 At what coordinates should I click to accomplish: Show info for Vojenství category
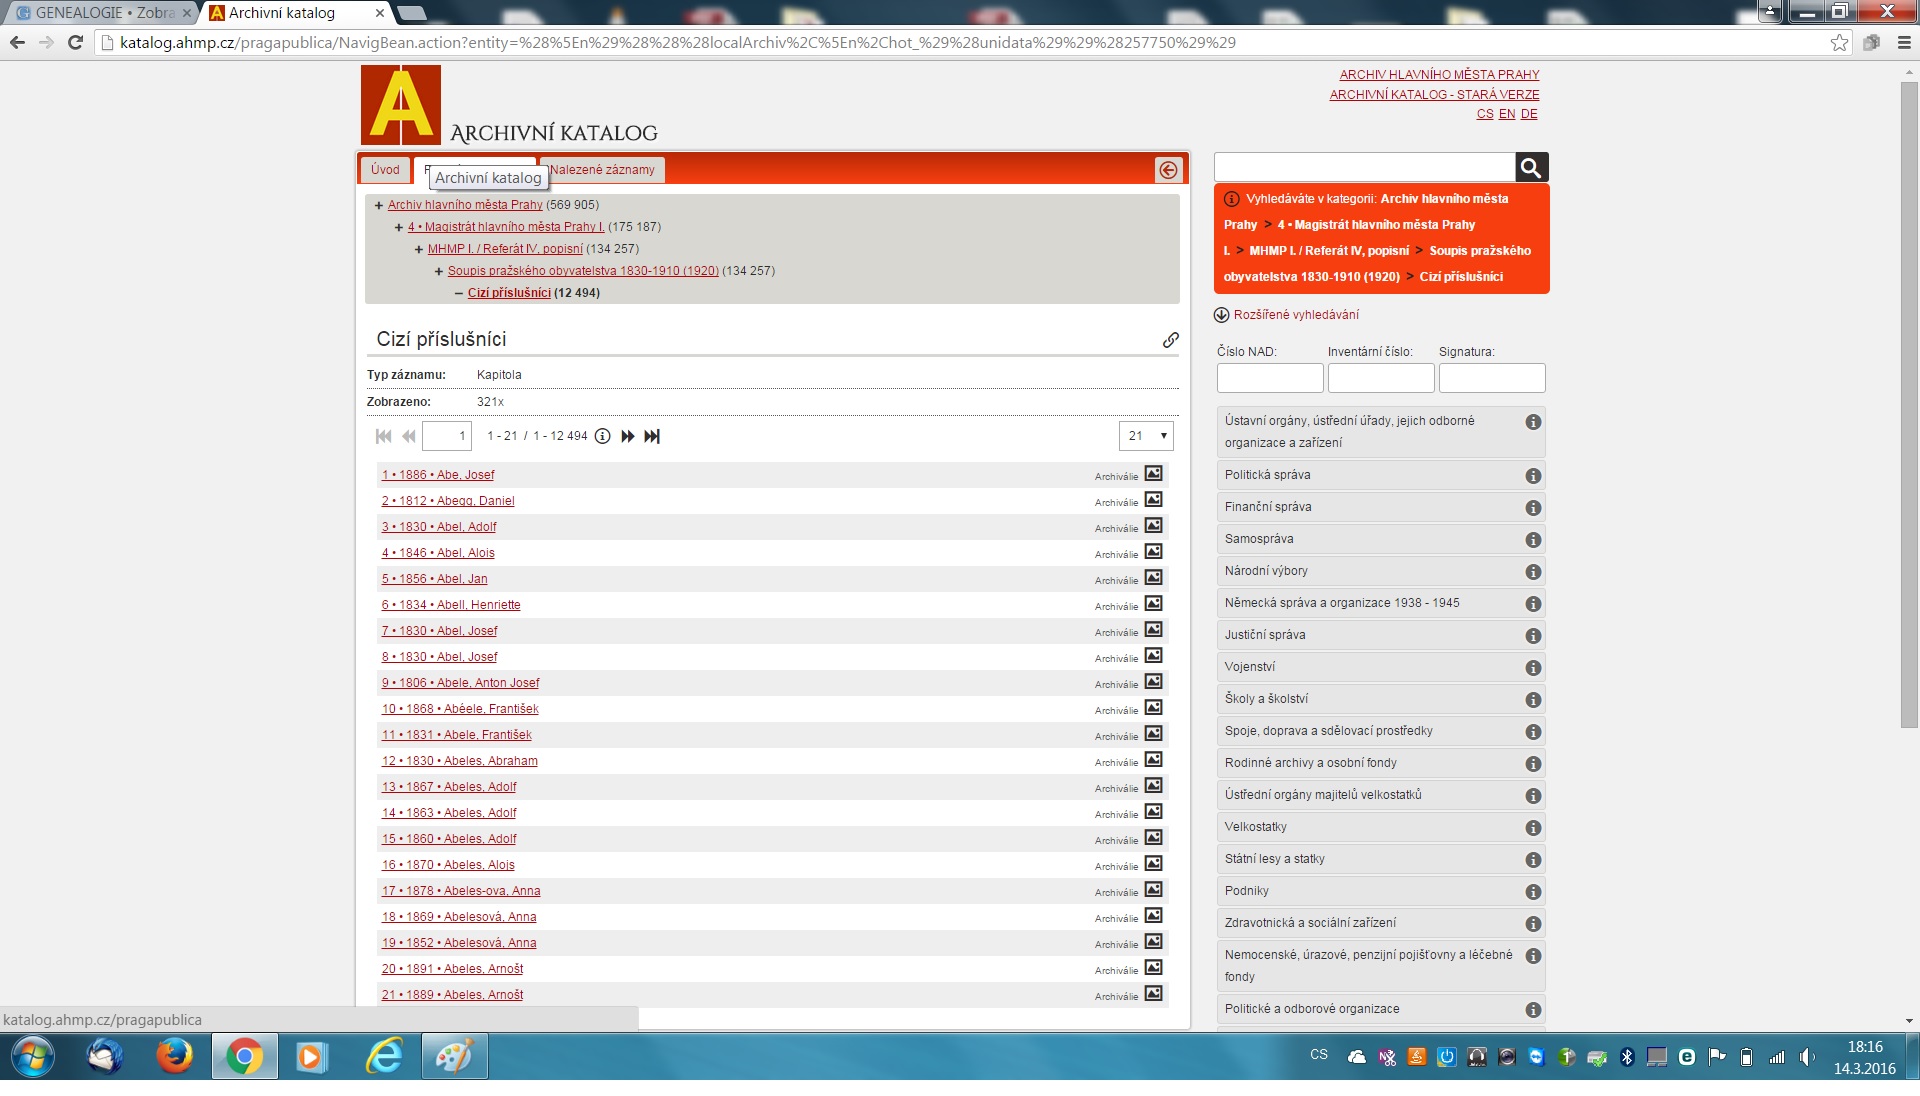1532,668
